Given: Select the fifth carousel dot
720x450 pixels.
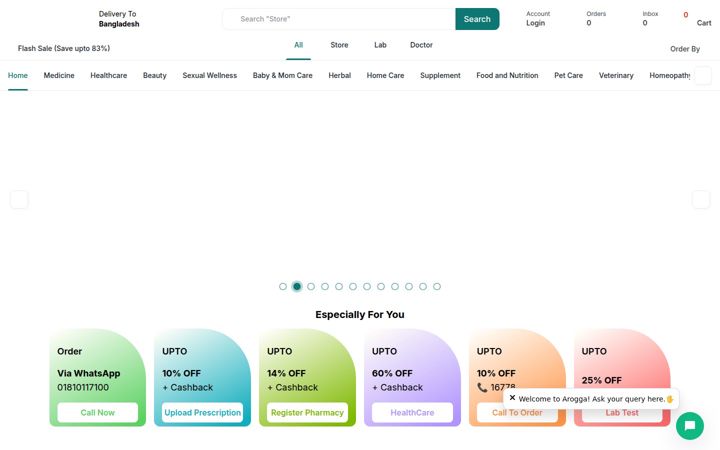Looking at the screenshot, I should 339,287.
